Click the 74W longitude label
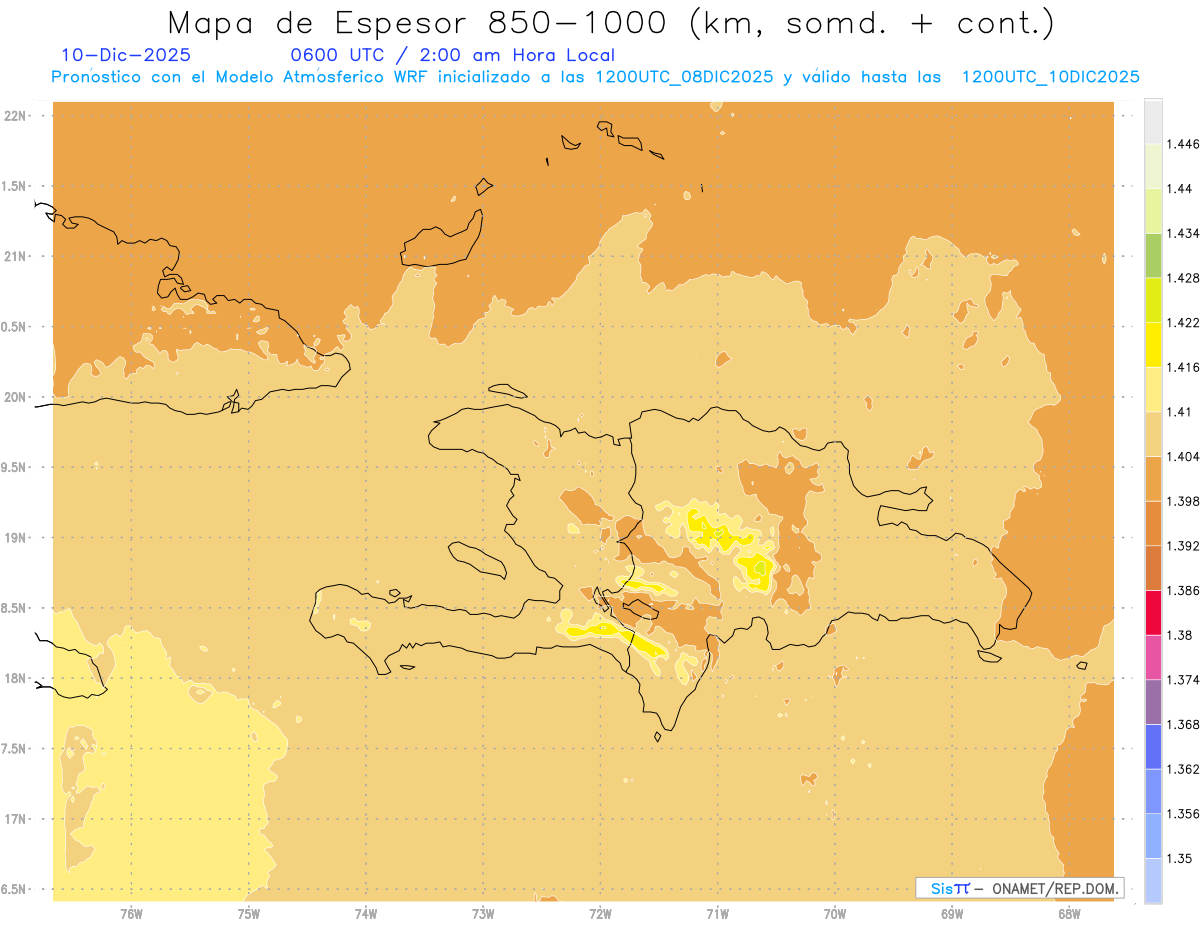 coord(366,913)
